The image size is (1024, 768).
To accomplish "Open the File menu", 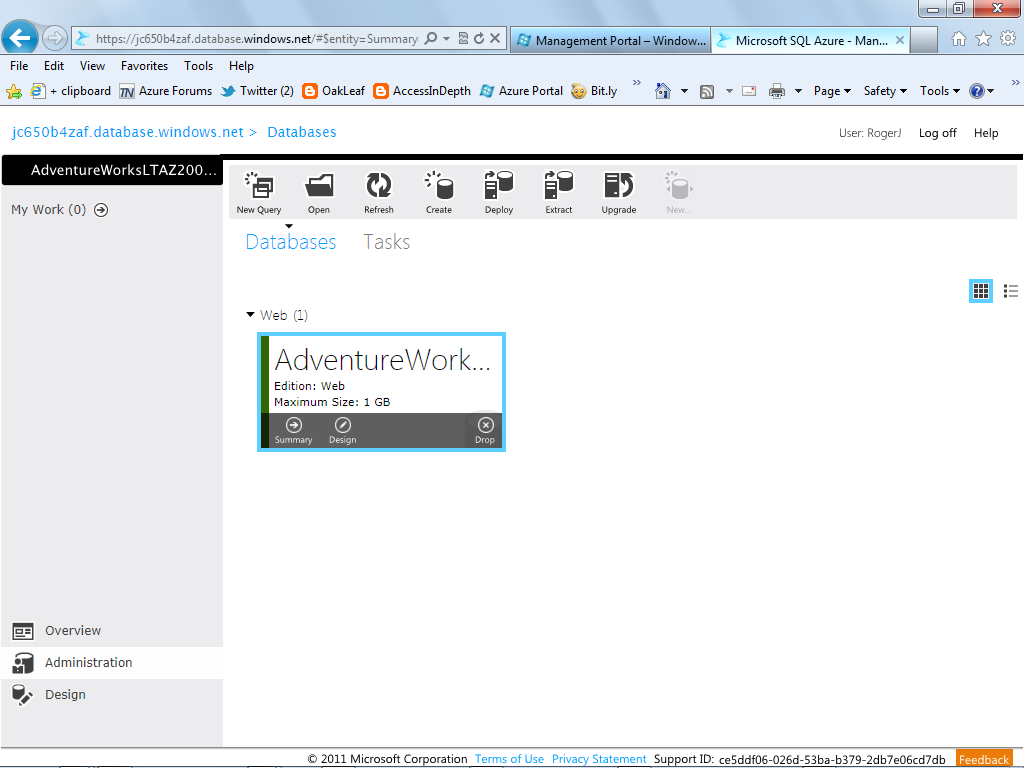I will [19, 66].
